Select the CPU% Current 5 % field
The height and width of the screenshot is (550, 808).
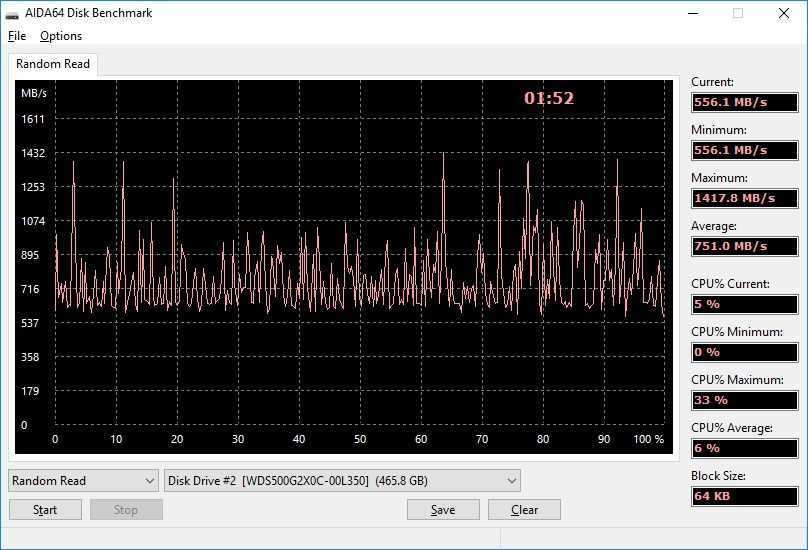point(744,304)
